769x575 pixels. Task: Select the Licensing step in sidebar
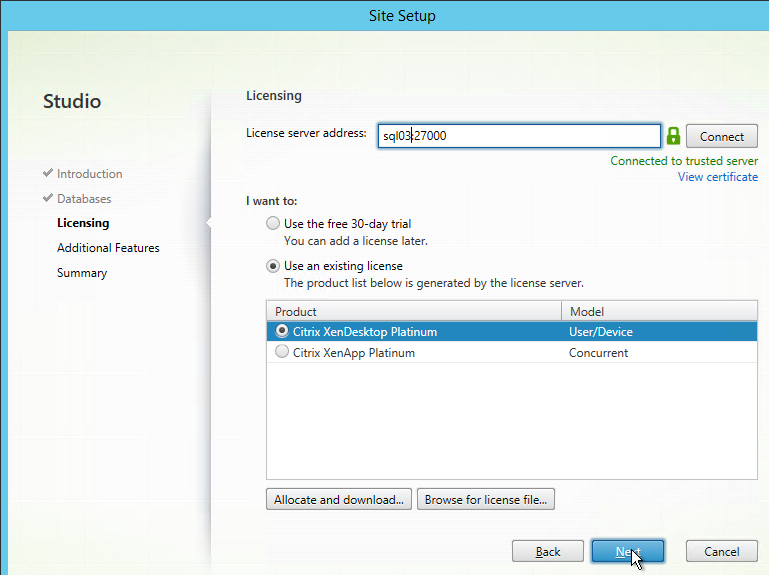pos(83,223)
